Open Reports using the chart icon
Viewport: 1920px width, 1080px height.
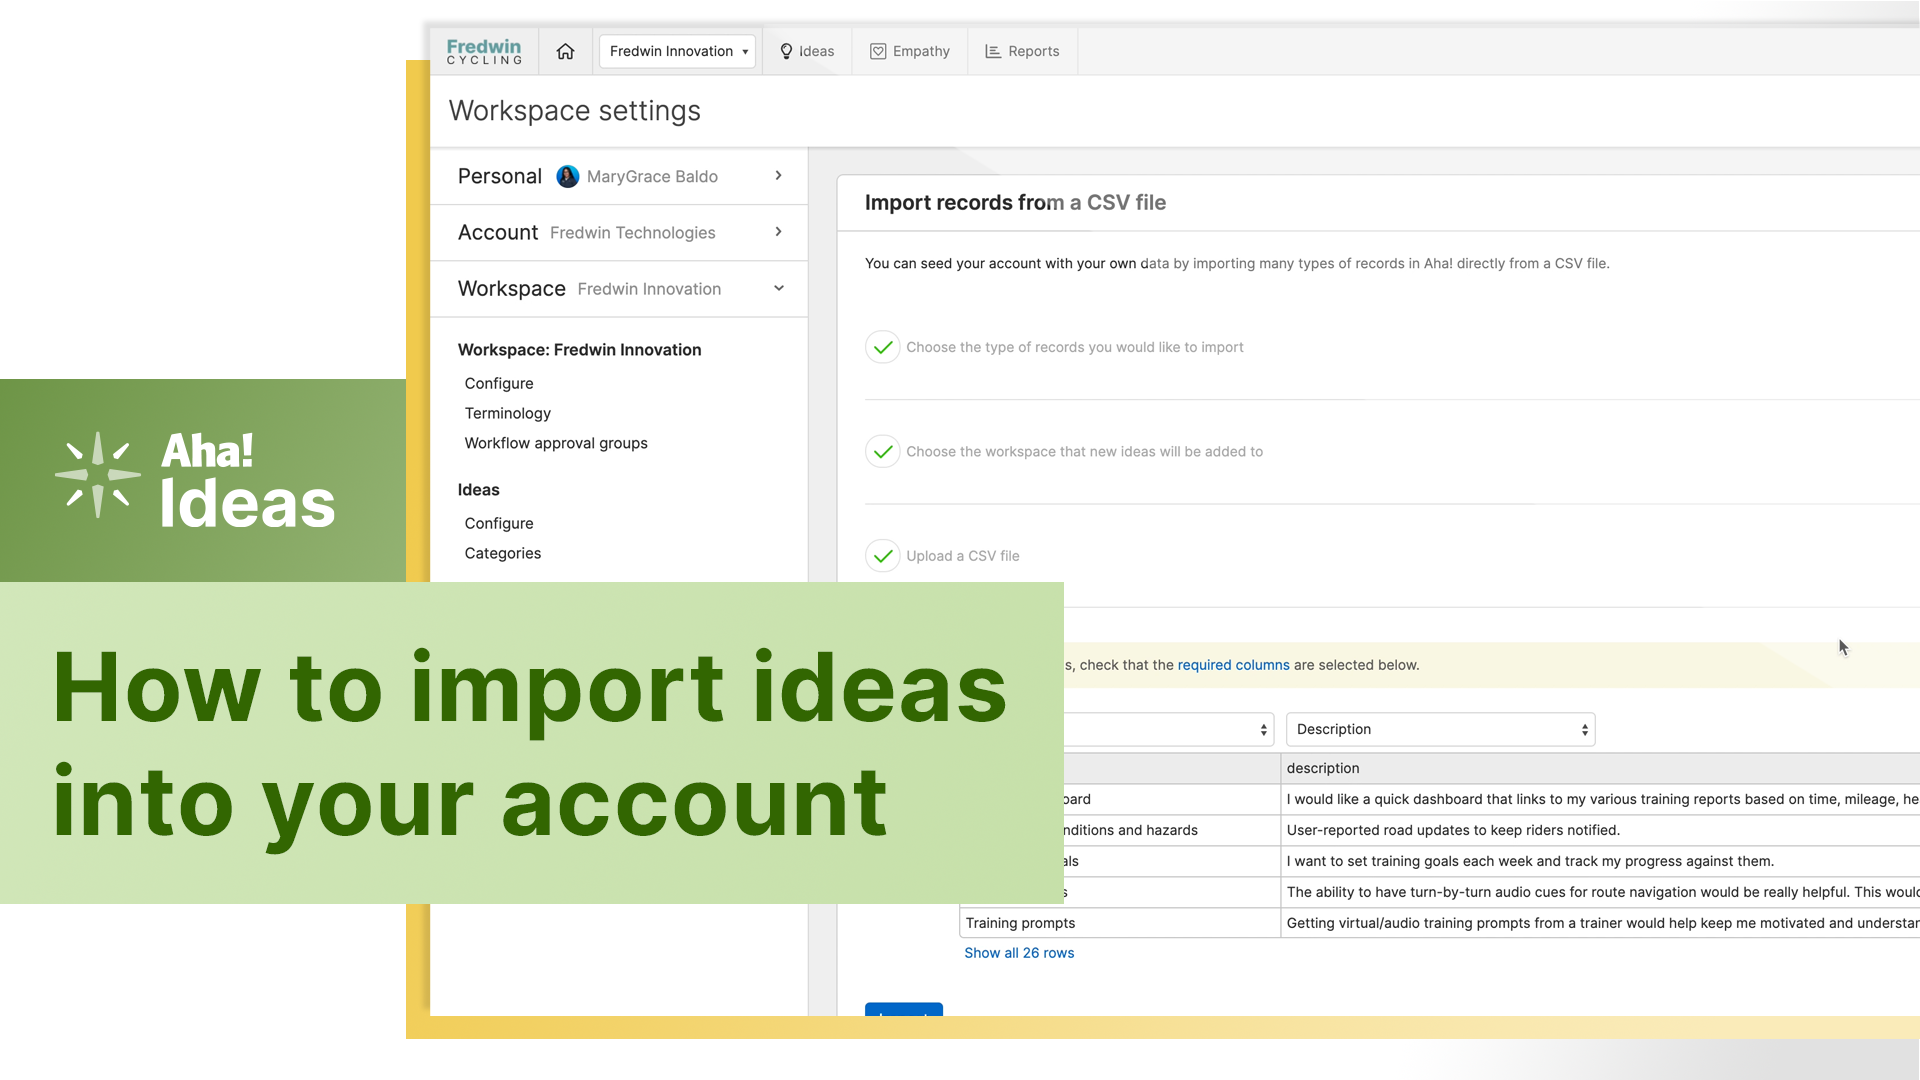[992, 51]
